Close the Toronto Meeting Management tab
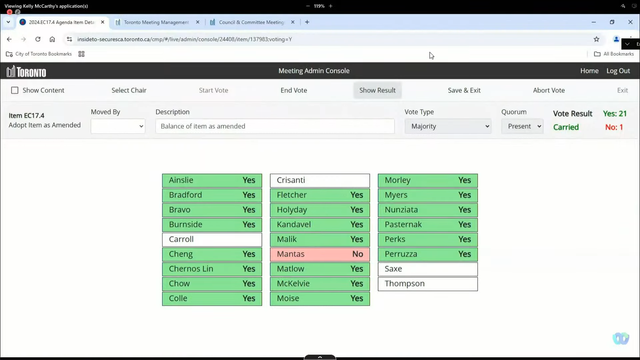This screenshot has height=360, width=640. (198, 22)
